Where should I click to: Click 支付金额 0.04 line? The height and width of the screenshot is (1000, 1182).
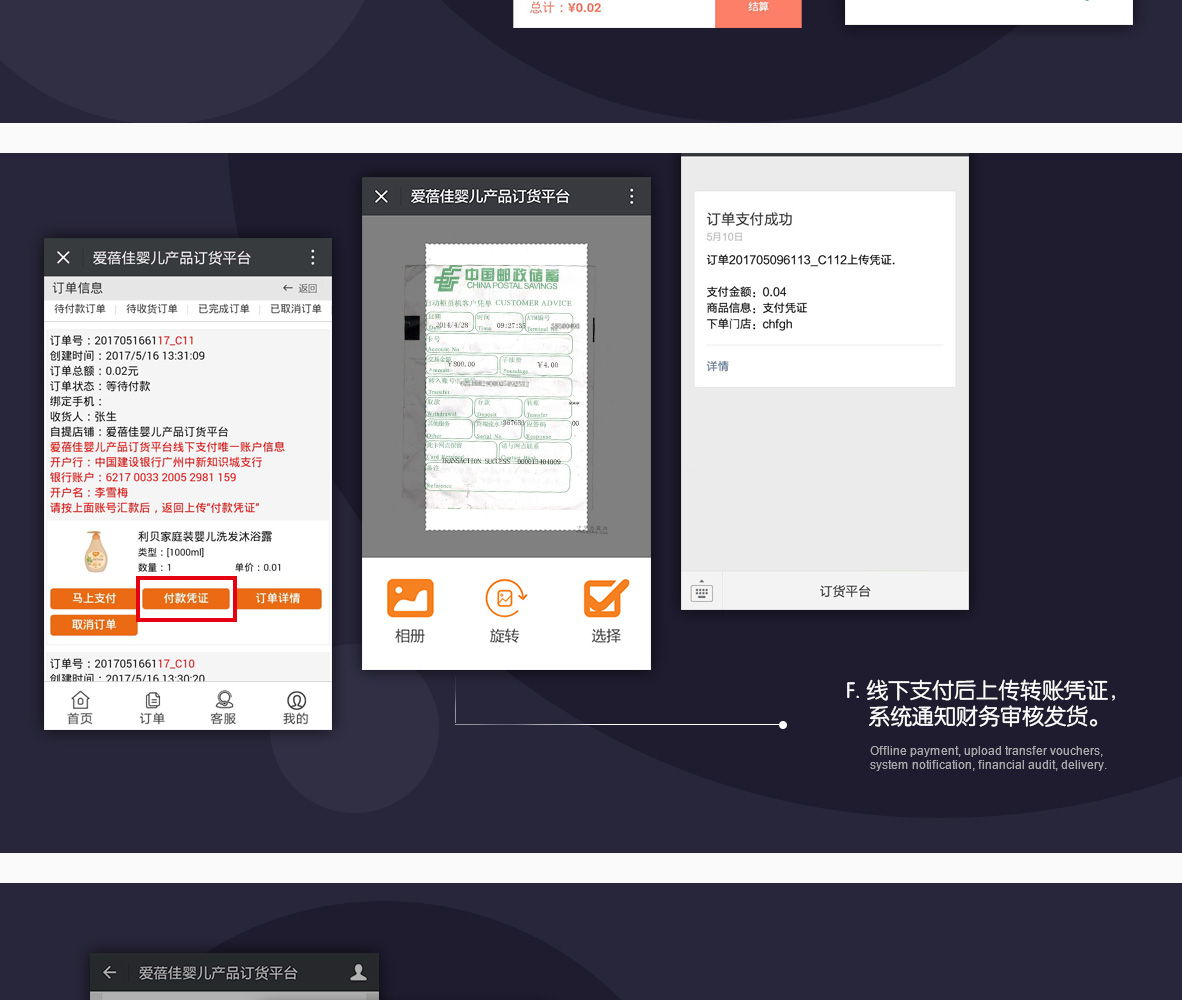[x=746, y=292]
